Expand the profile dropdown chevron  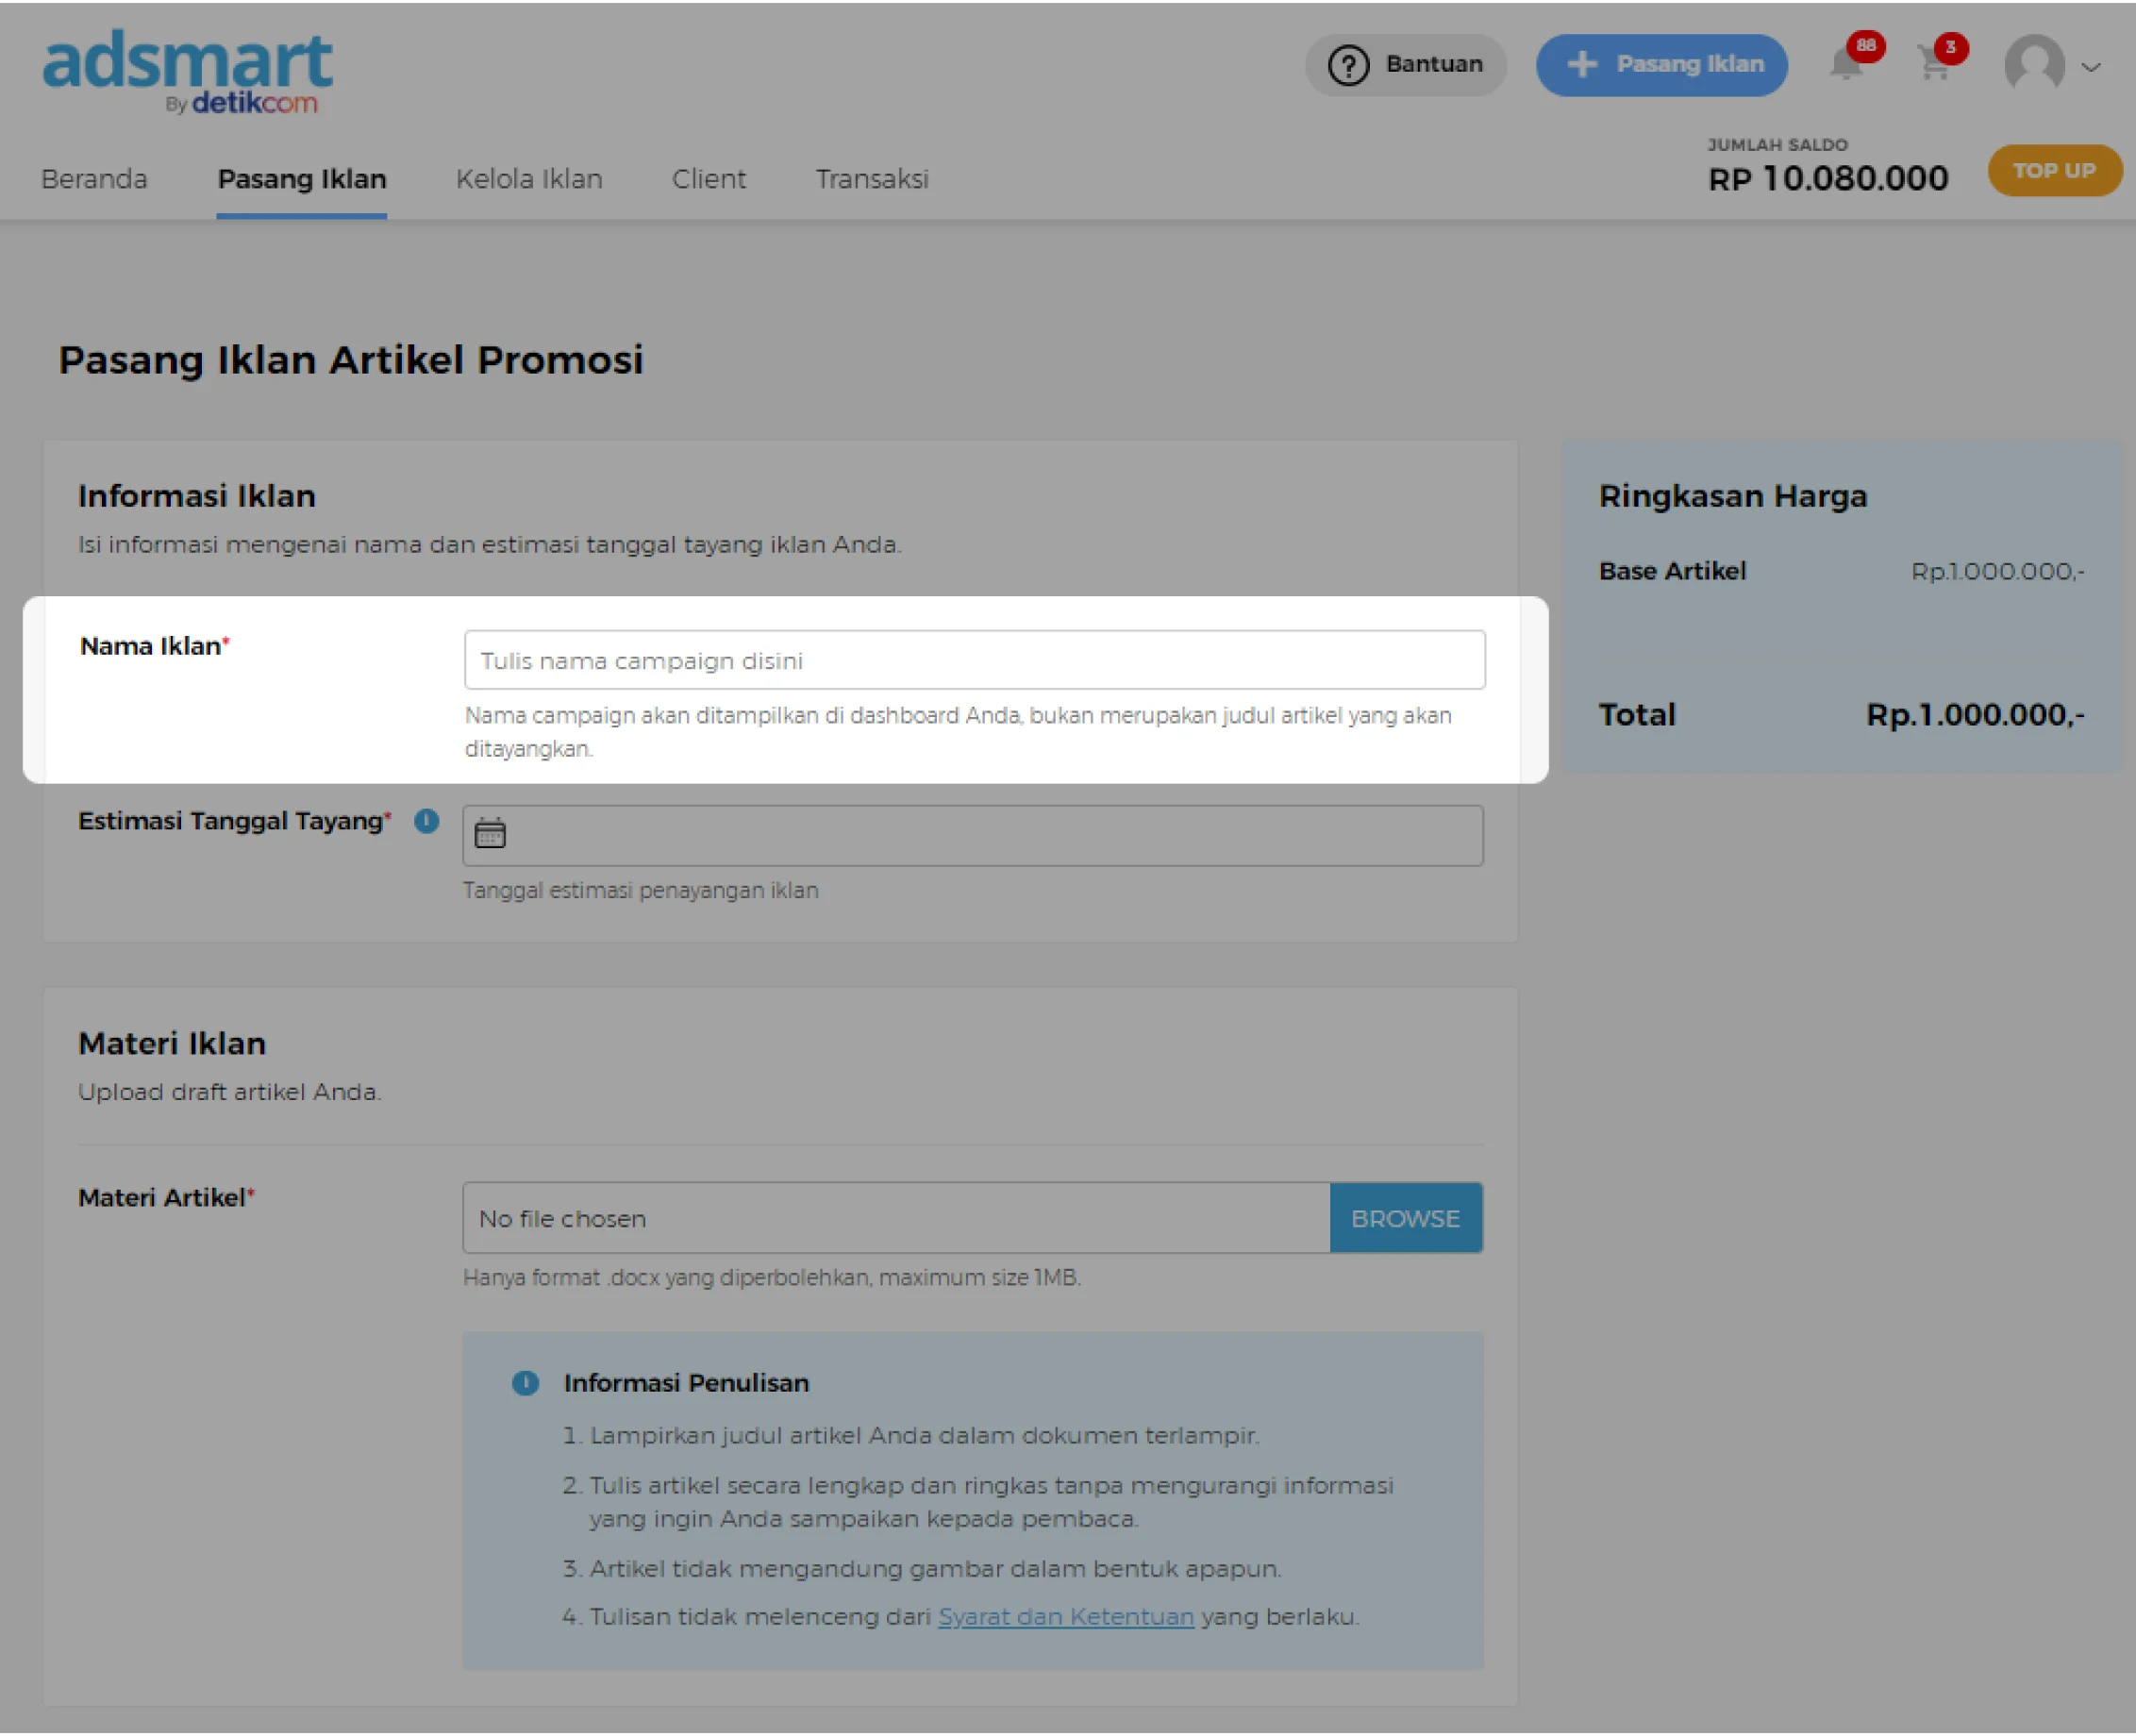(x=2090, y=68)
